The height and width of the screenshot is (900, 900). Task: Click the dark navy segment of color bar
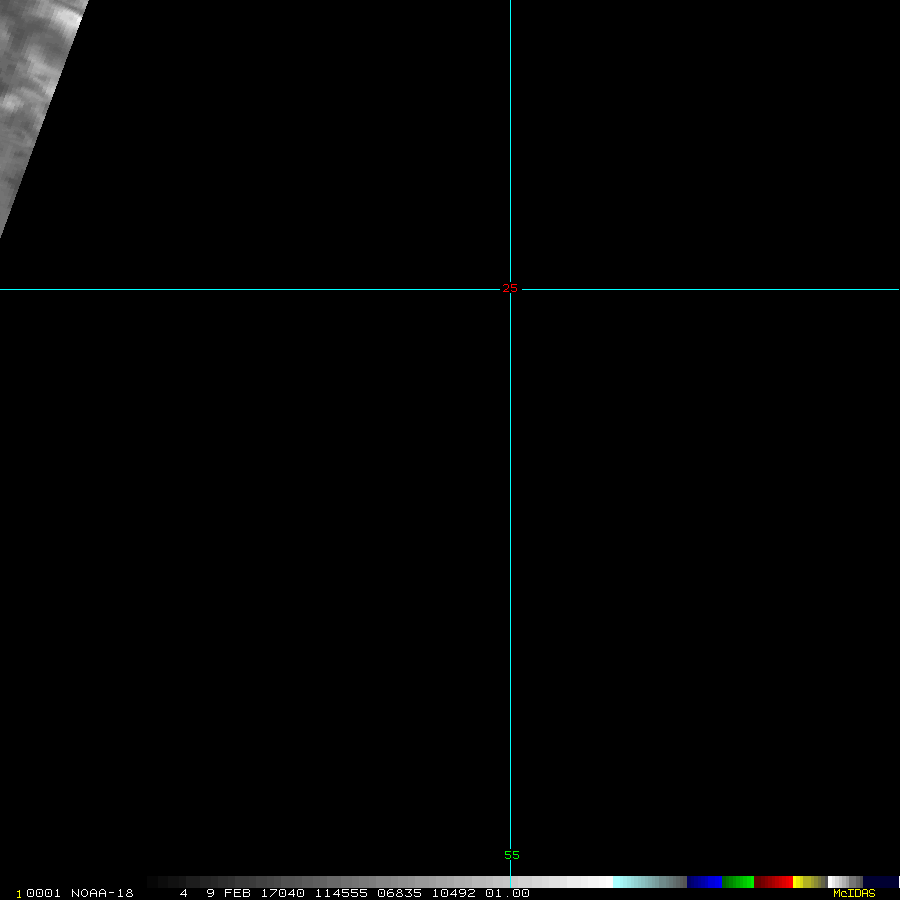880,882
